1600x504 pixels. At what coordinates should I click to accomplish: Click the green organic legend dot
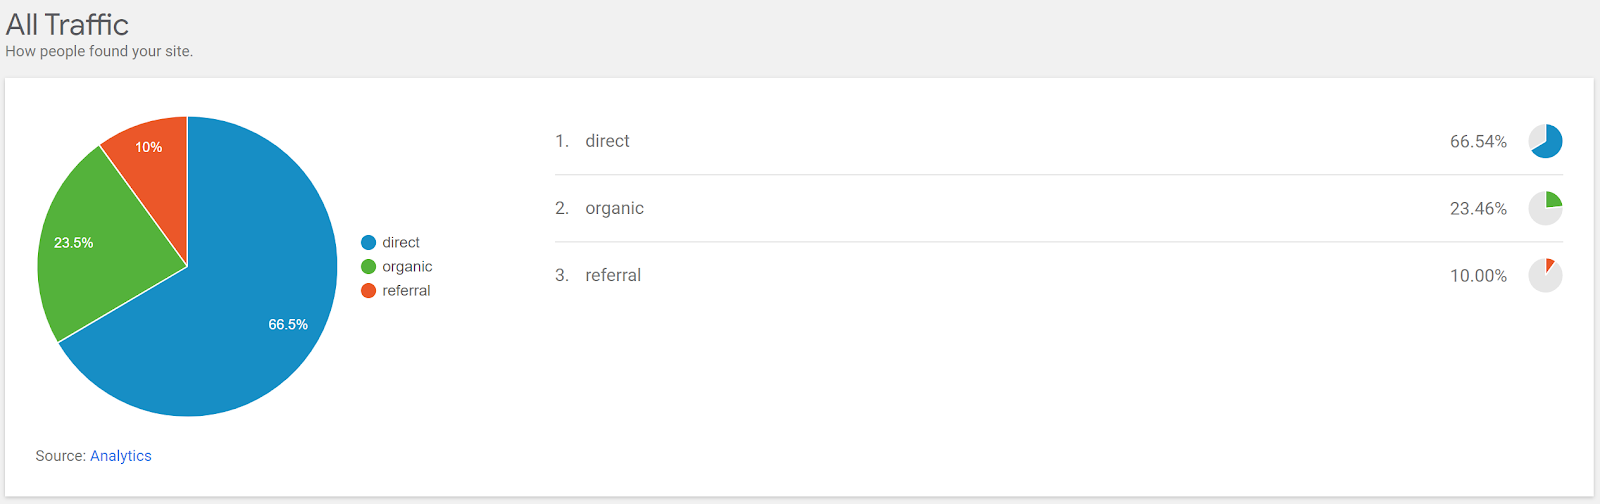pyautogui.click(x=368, y=267)
